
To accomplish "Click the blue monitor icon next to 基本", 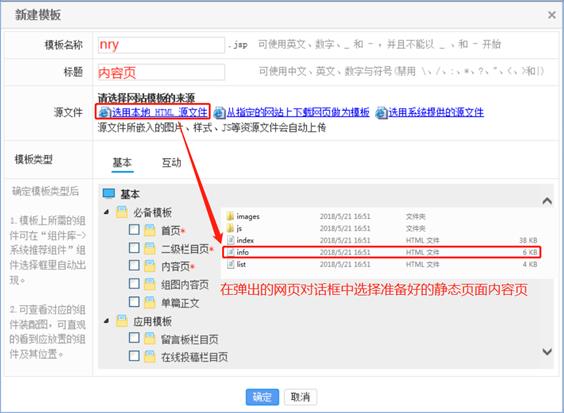I will click(x=109, y=194).
